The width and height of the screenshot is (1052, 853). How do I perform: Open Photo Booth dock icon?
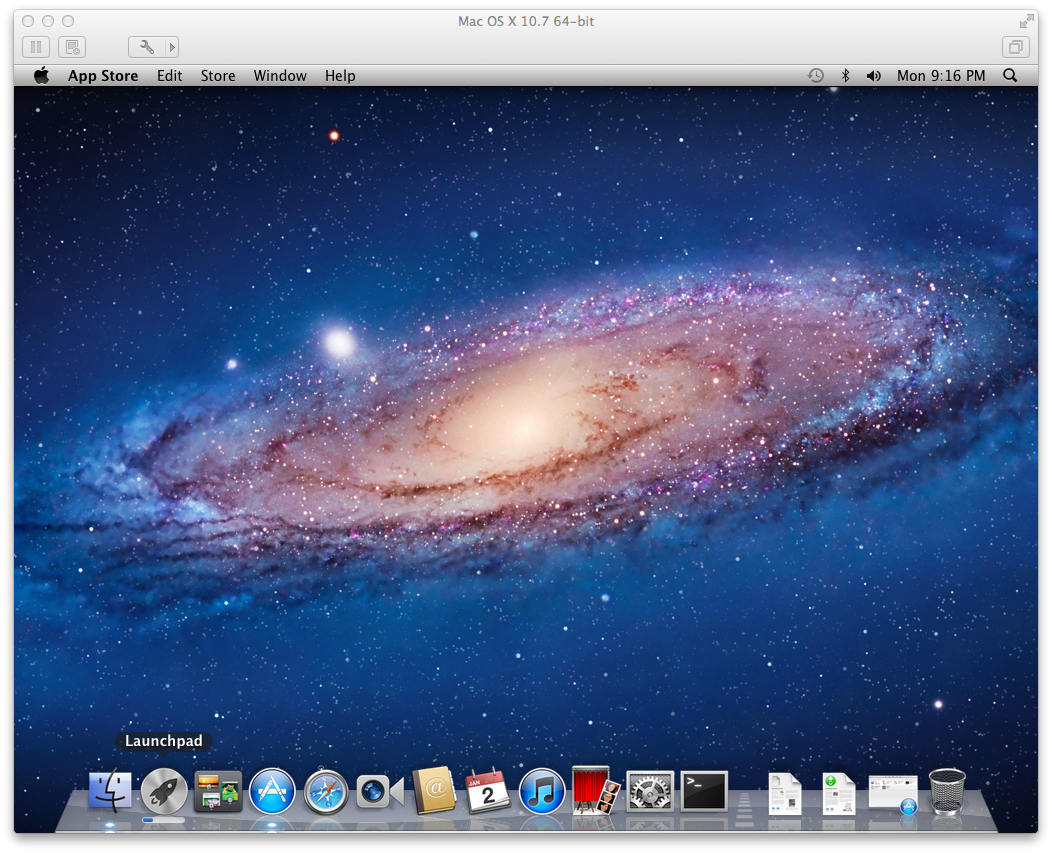pos(596,791)
